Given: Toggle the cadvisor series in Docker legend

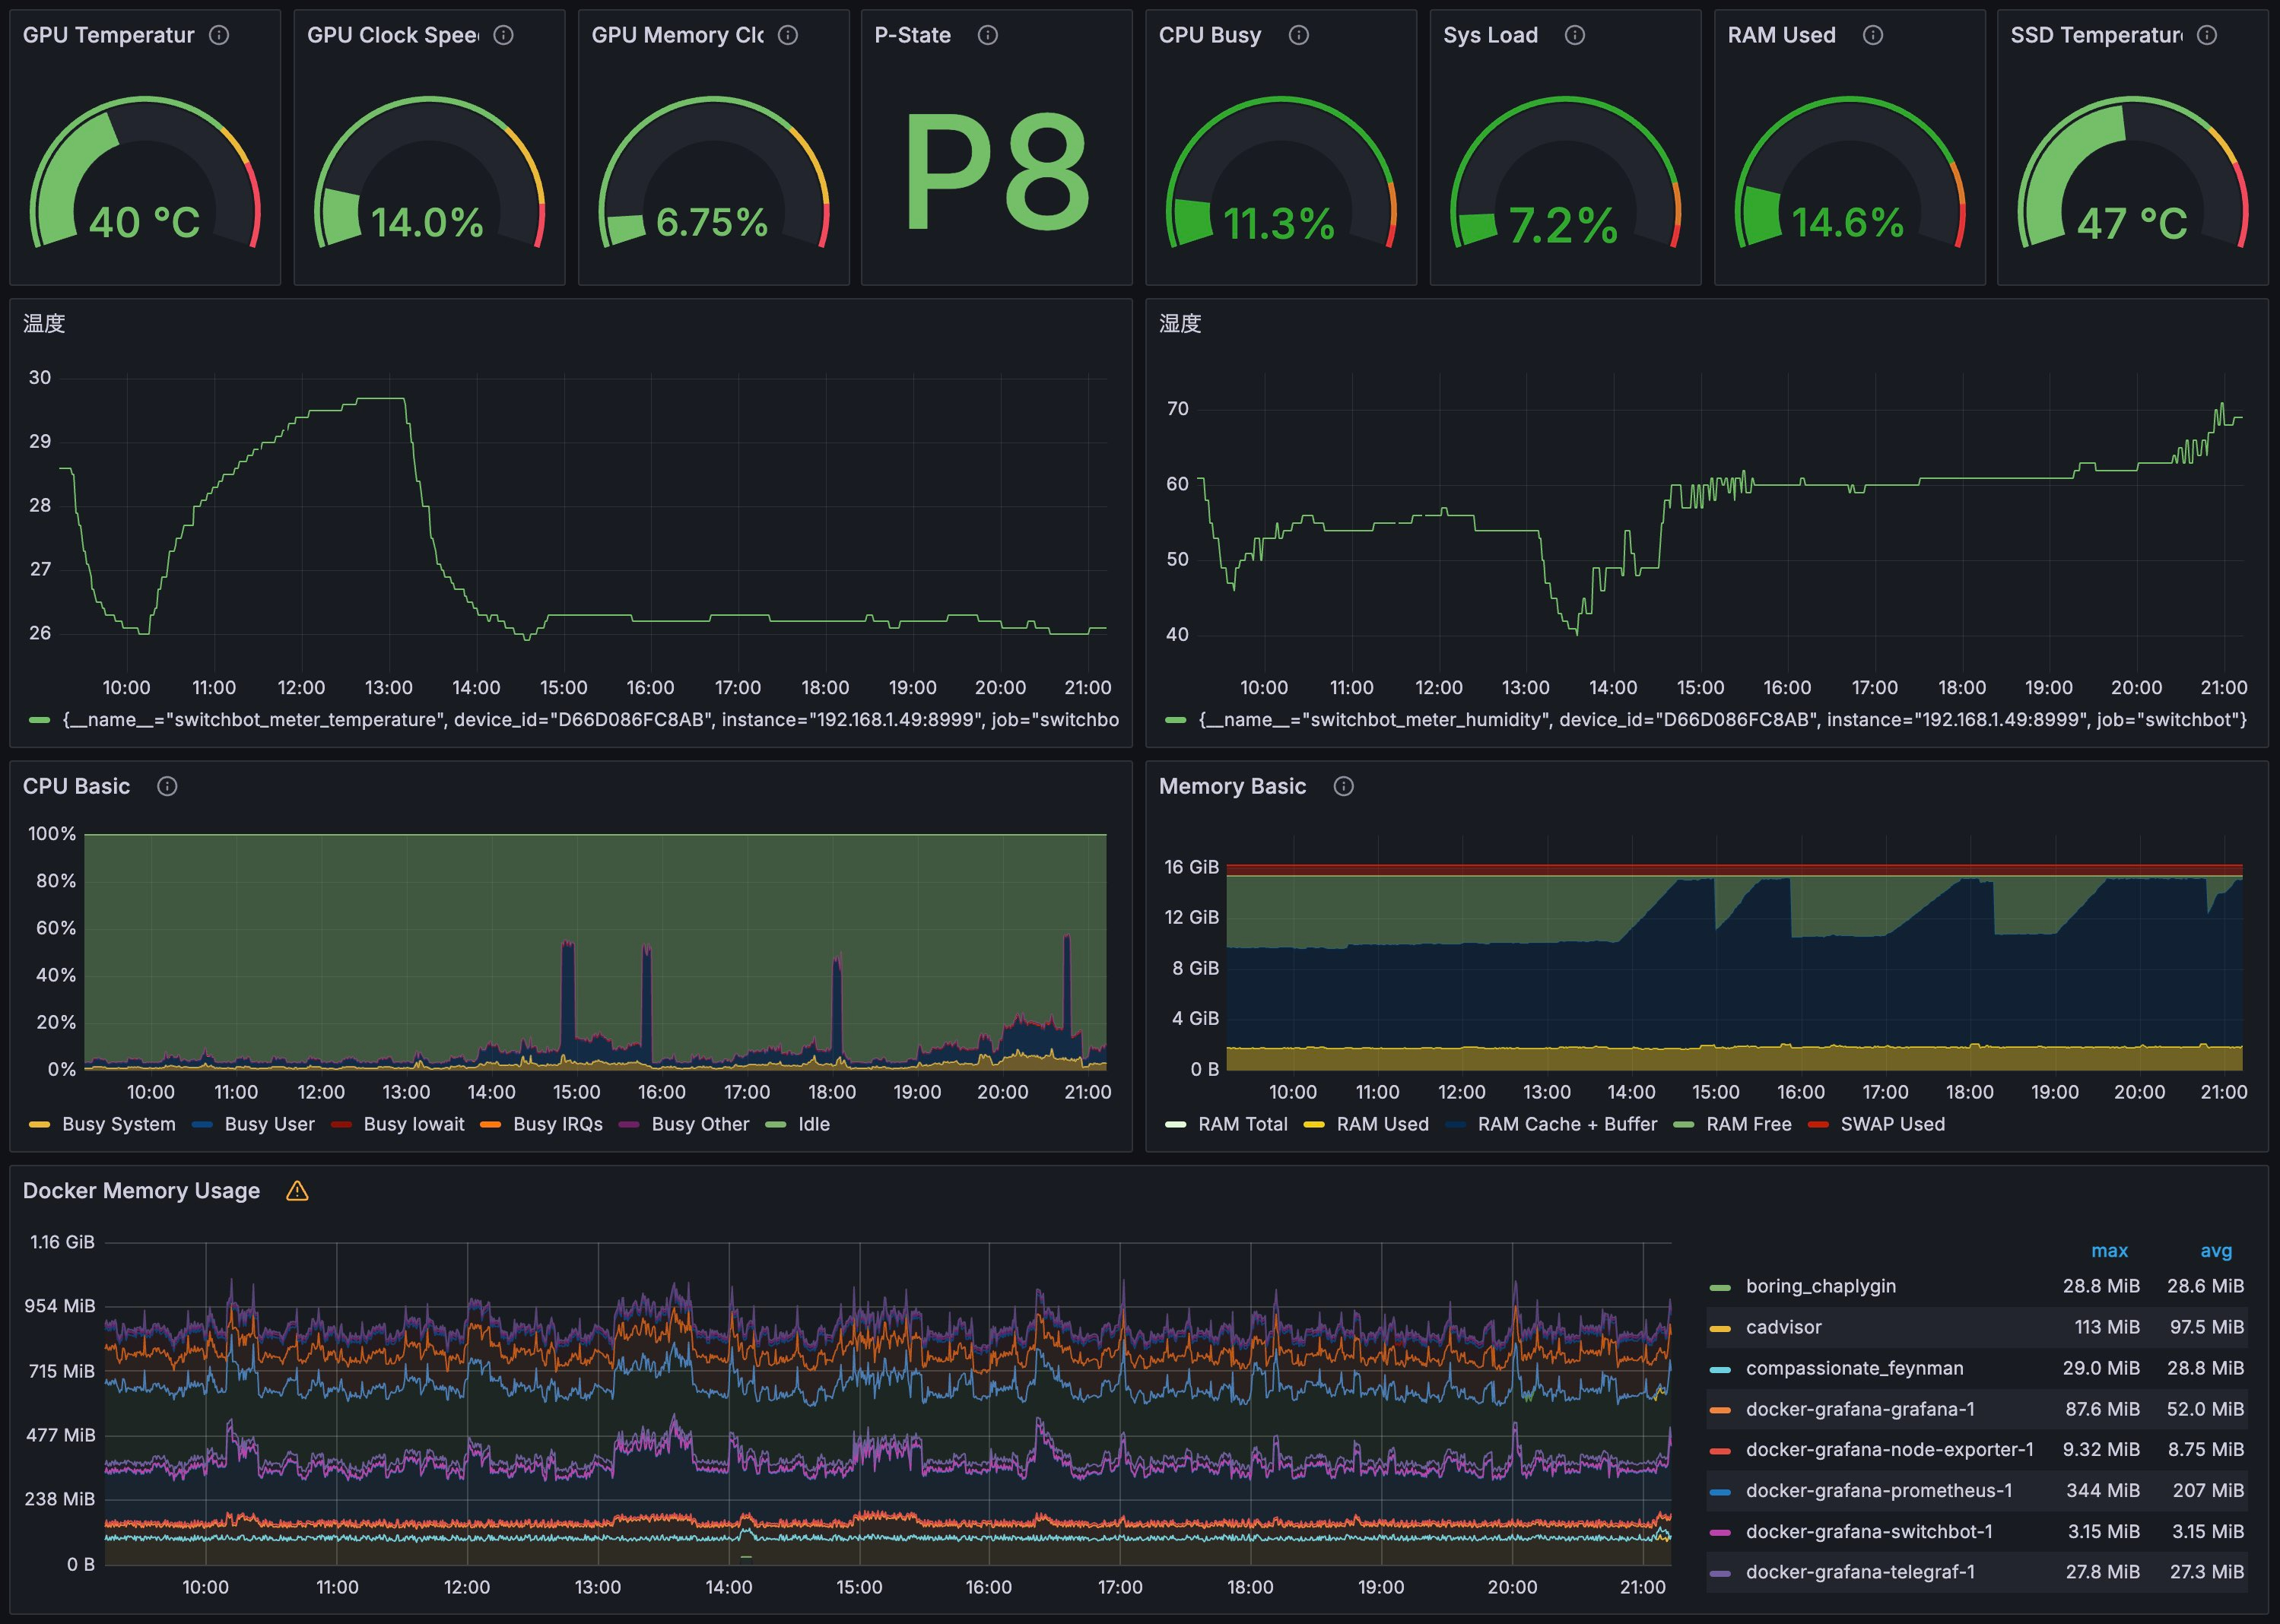Looking at the screenshot, I should pos(1786,1327).
